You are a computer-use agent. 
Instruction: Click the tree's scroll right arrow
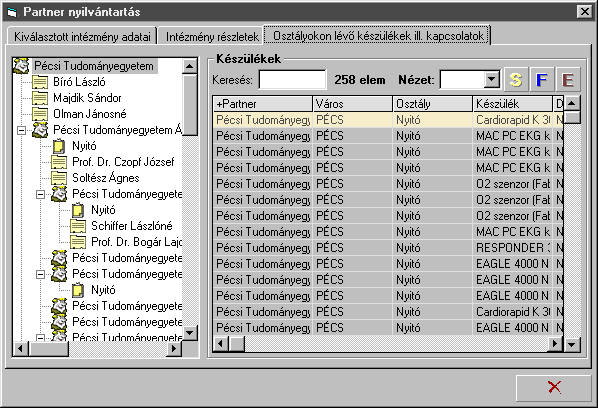coord(174,348)
